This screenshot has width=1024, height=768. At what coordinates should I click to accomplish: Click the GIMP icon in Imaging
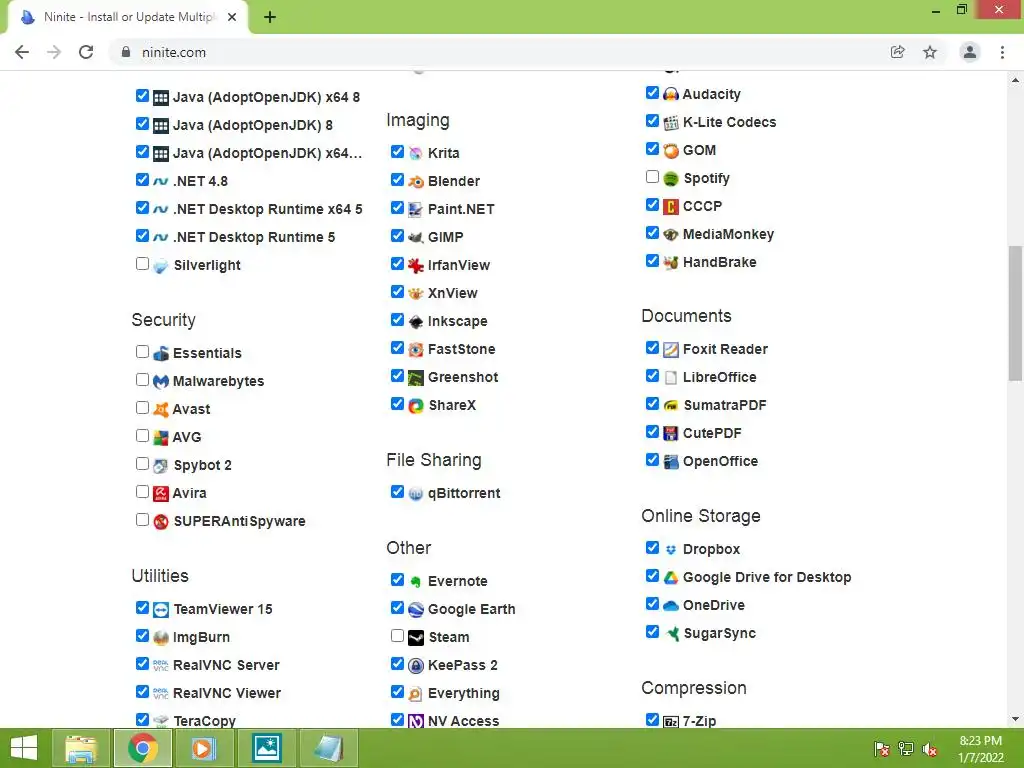click(416, 237)
